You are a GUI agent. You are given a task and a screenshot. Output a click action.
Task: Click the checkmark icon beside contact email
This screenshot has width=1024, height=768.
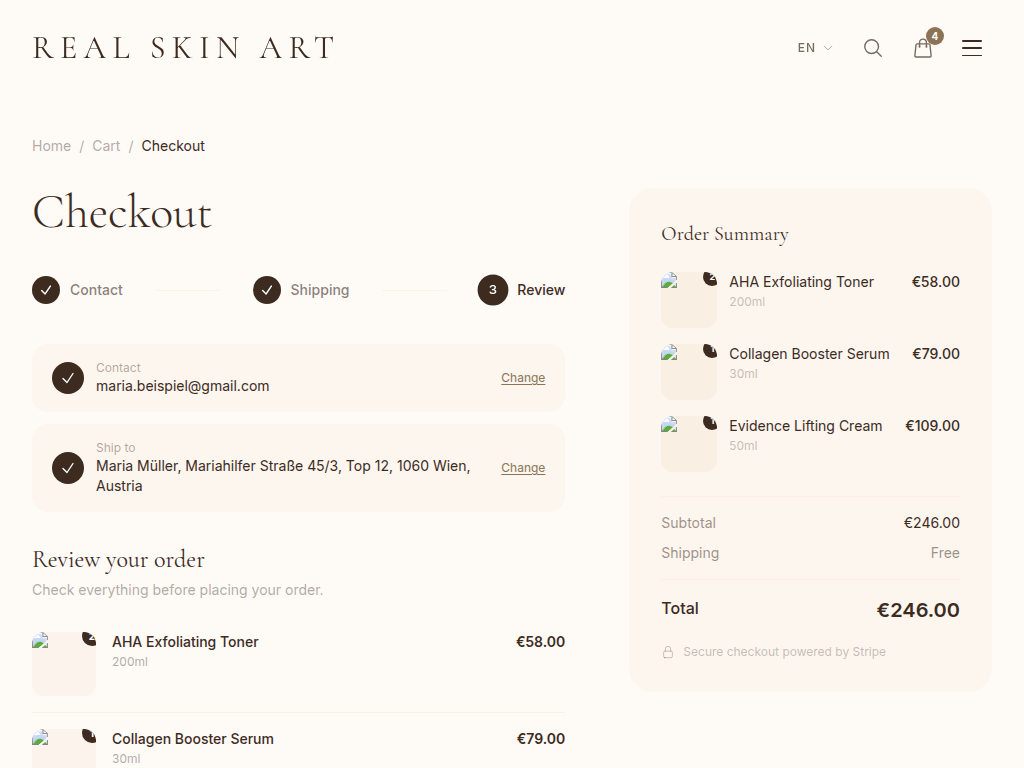pyautogui.click(x=68, y=378)
